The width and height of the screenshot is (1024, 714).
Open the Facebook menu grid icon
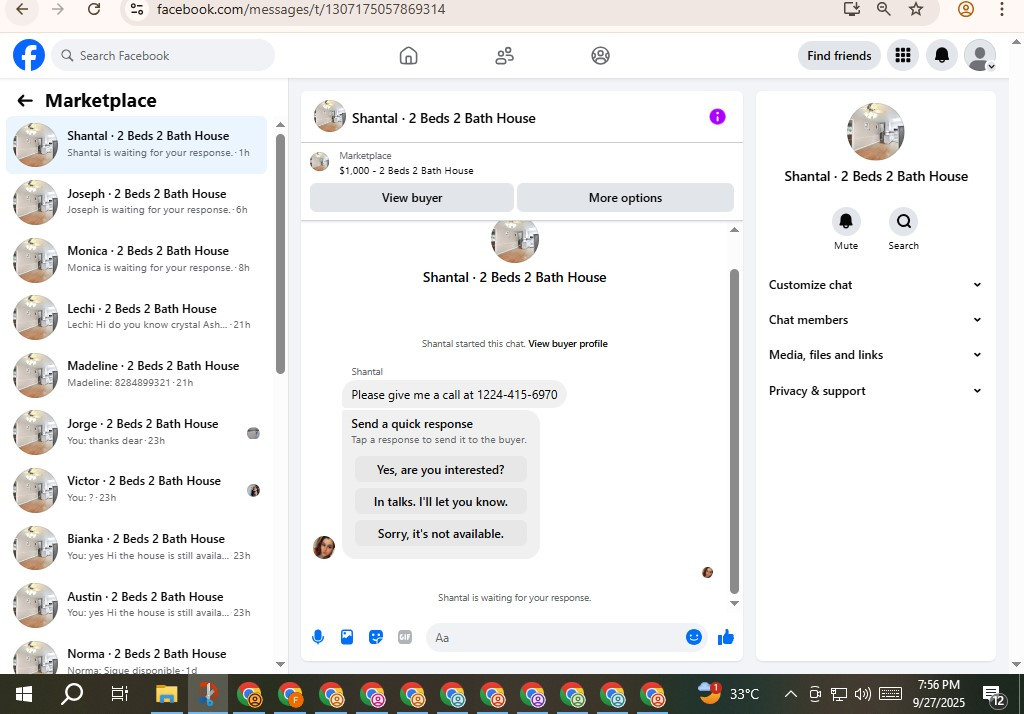pyautogui.click(x=903, y=56)
